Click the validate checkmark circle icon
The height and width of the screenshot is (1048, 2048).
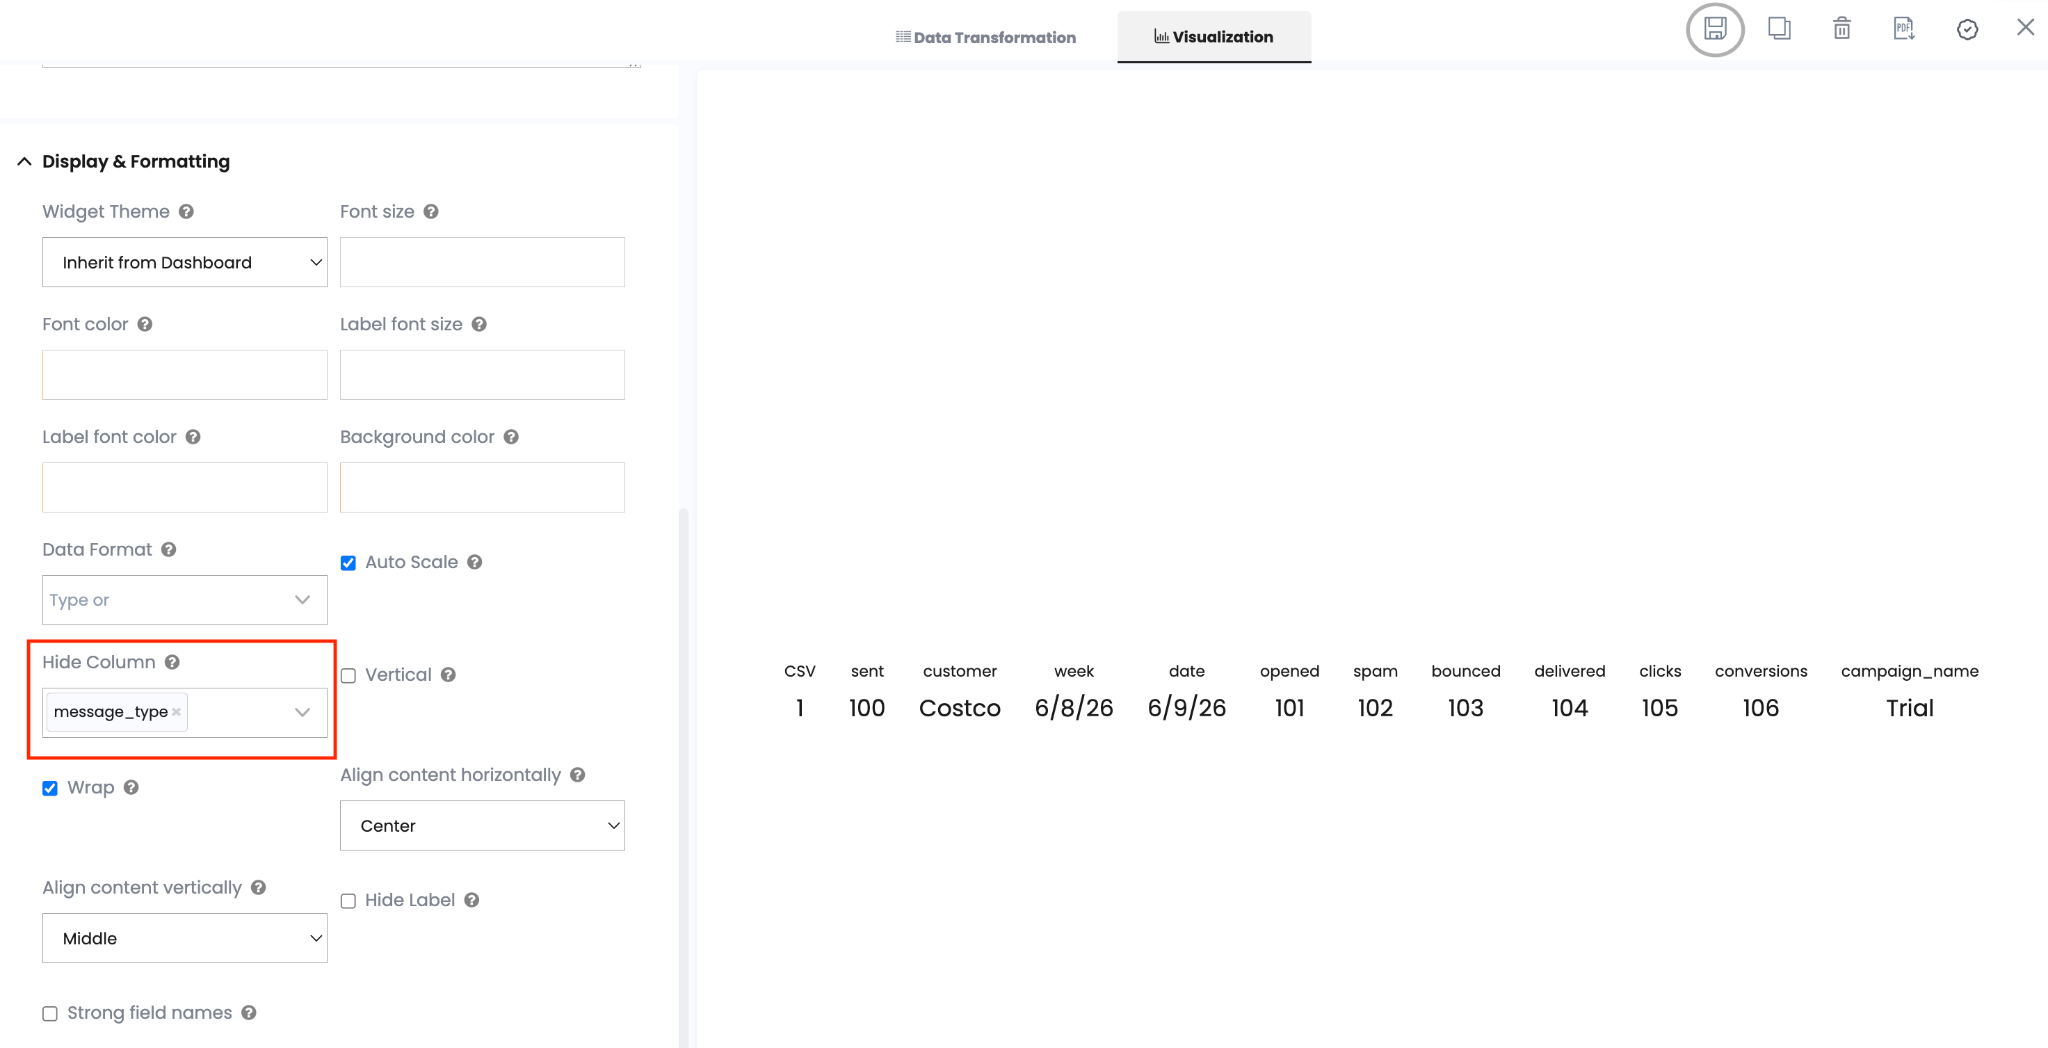pos(1967,29)
